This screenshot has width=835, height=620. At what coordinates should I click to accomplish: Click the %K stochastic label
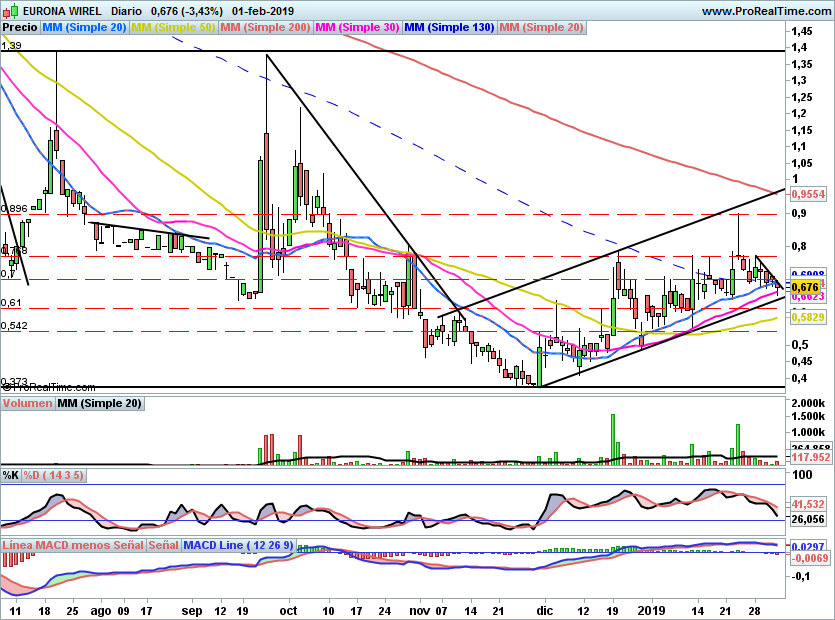click(x=11, y=475)
